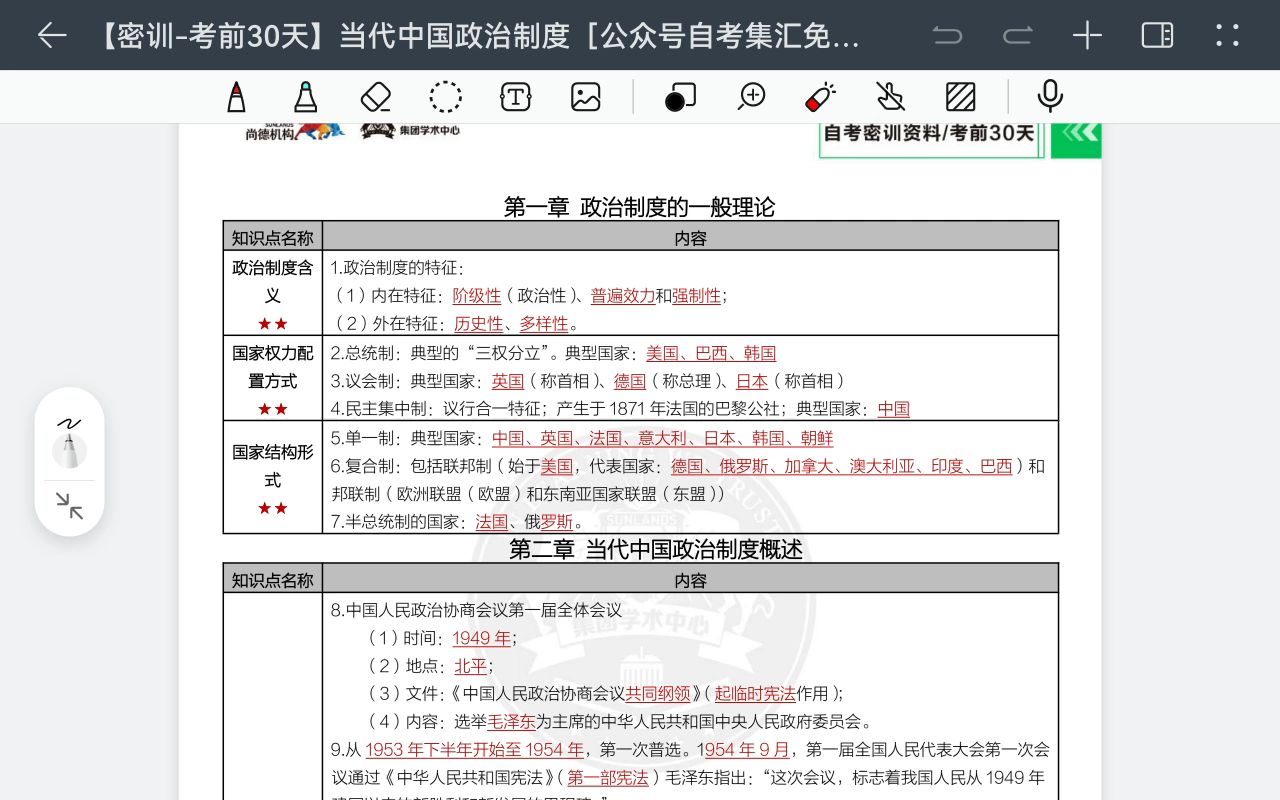Viewport: 1280px width, 800px height.
Task: Select the text box tool
Action: 515,97
